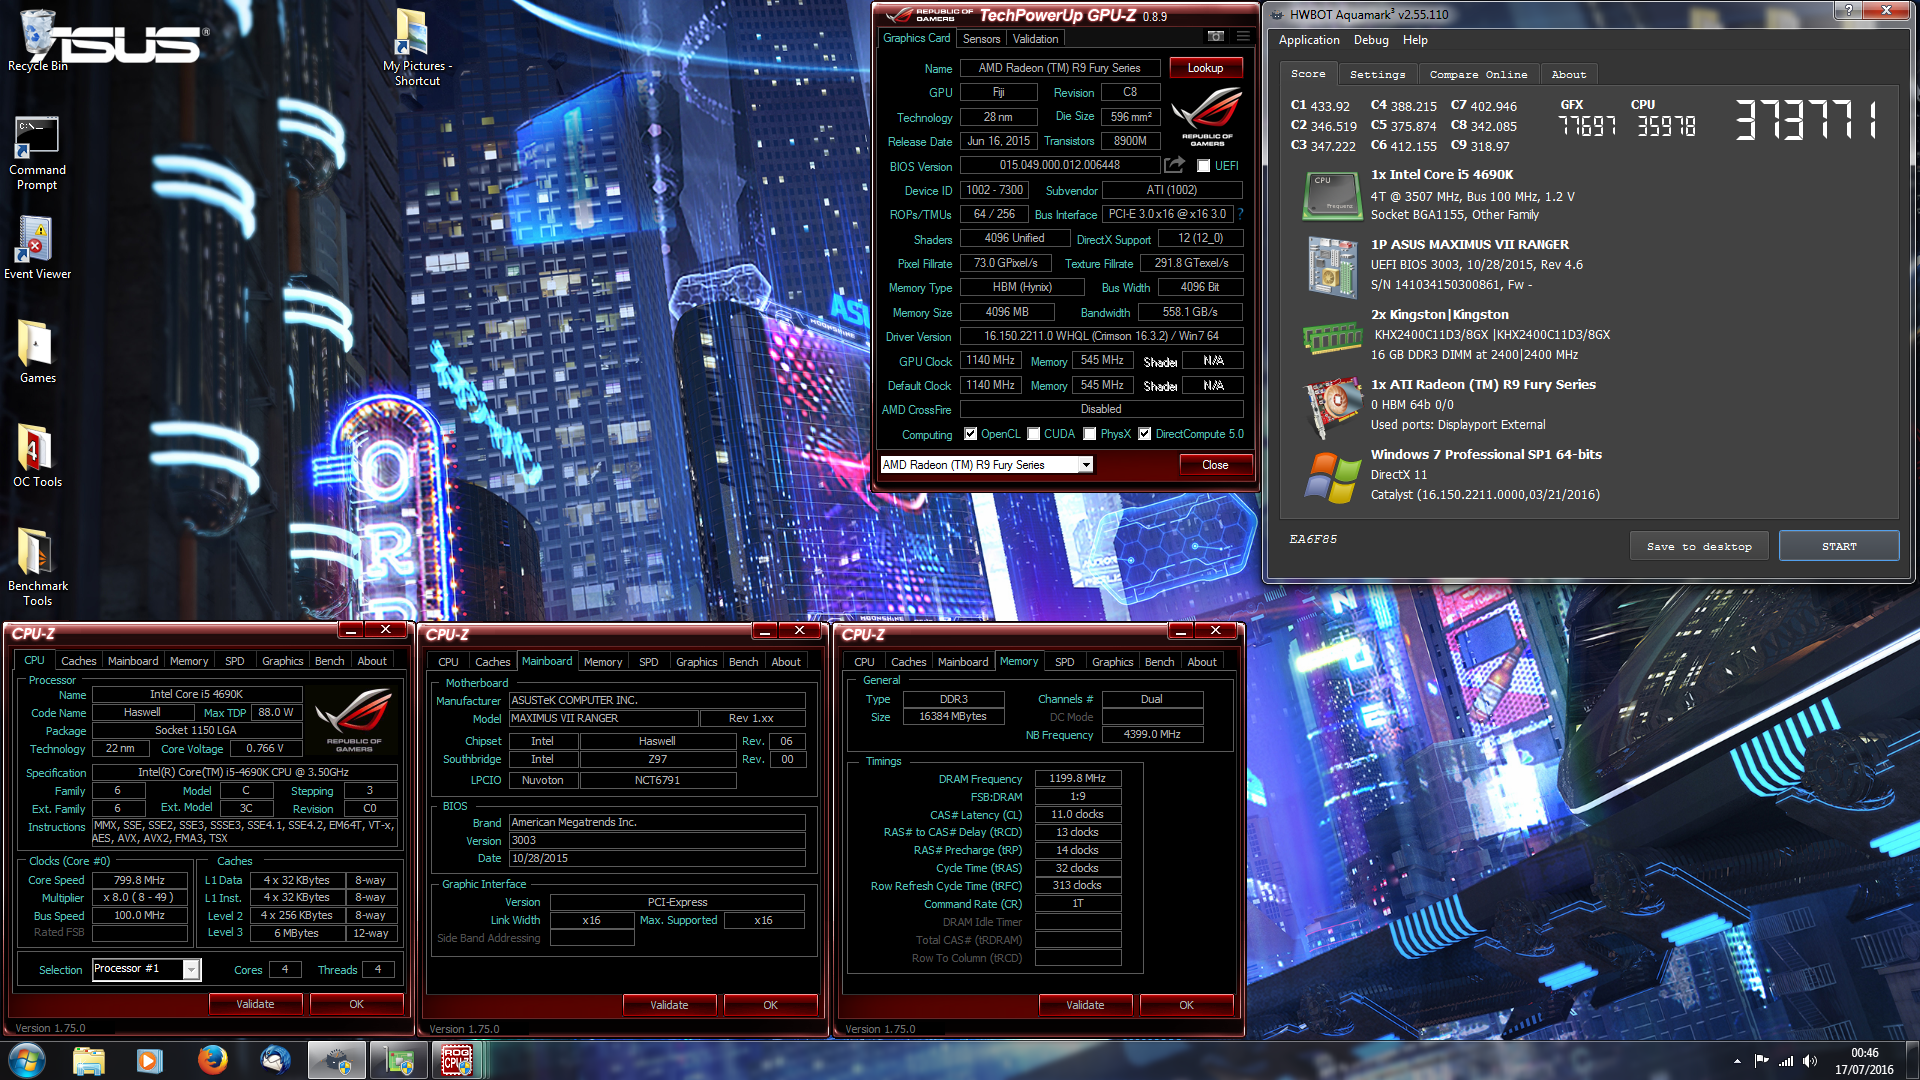
Task: Launch Command Prompt desktop shortcut
Action: [37, 153]
